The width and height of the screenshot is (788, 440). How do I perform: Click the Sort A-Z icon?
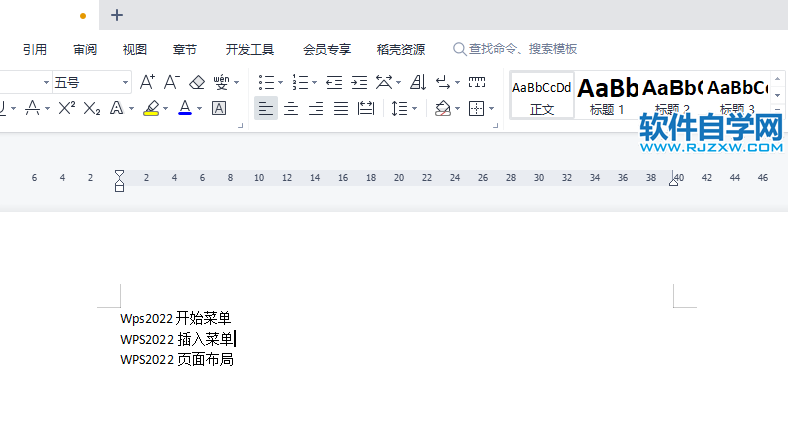[418, 82]
